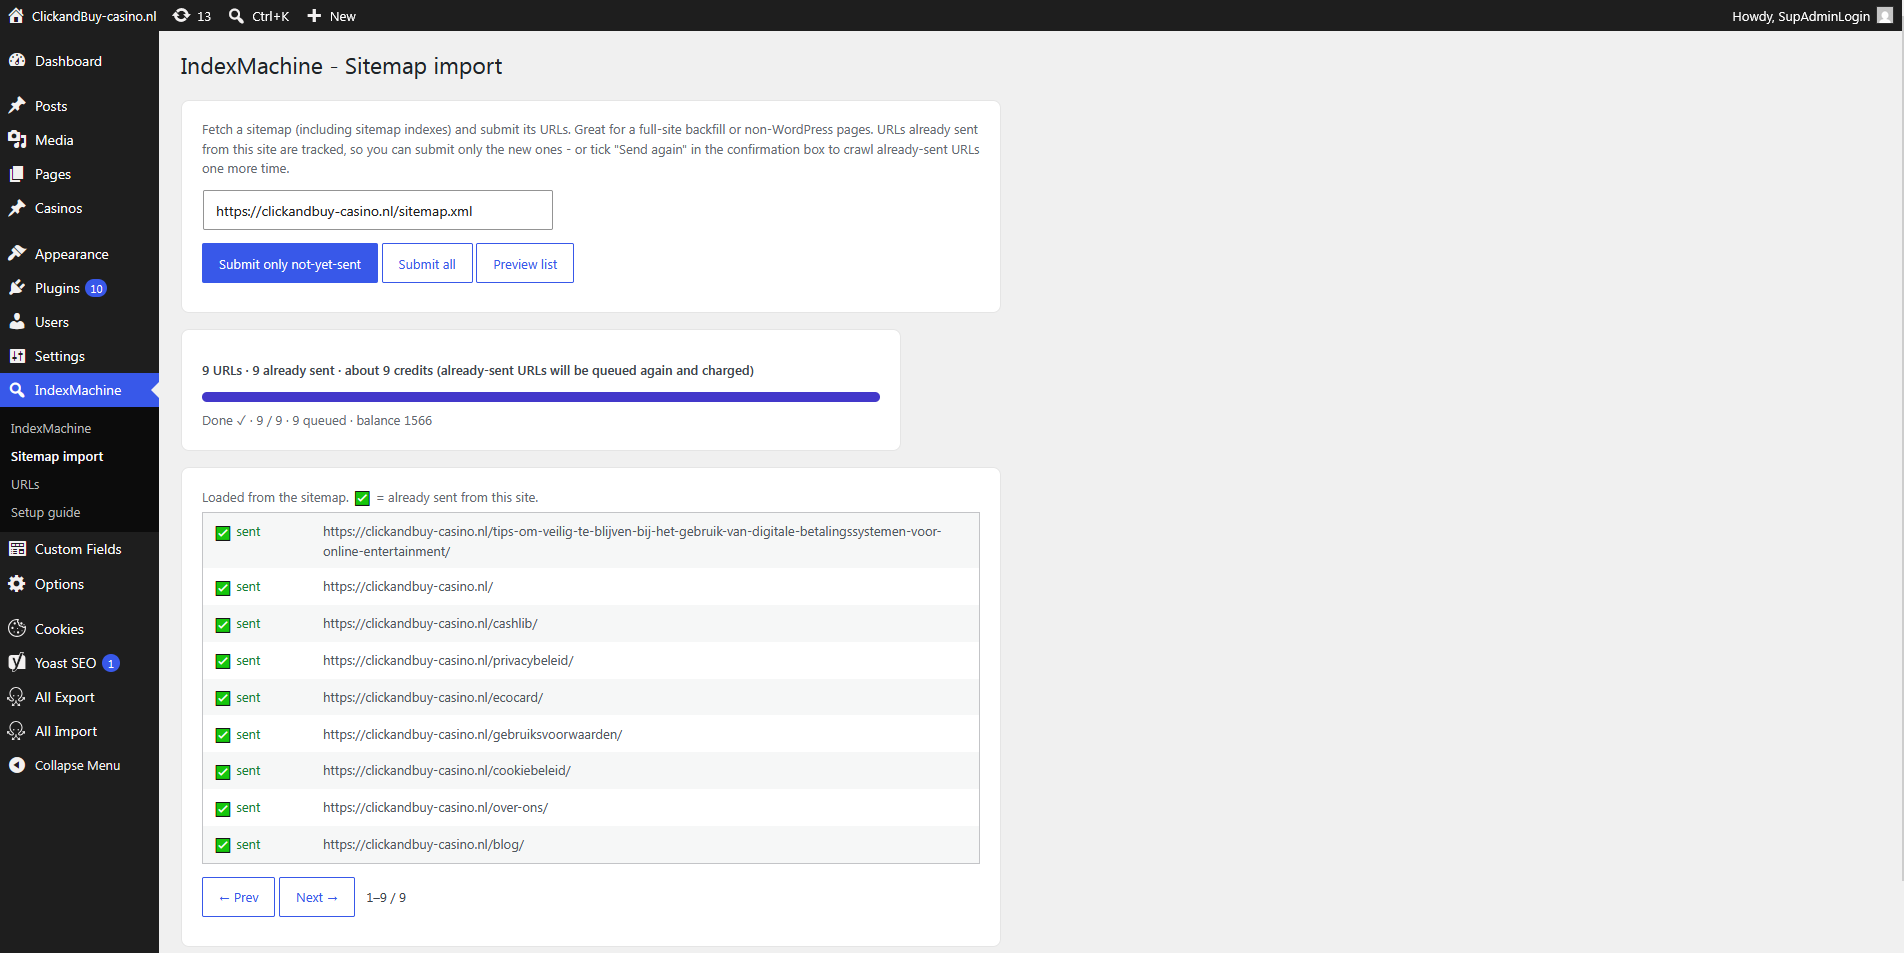Go to previous page with Prev
Viewport: 1904px width, 953px height.
click(x=238, y=897)
